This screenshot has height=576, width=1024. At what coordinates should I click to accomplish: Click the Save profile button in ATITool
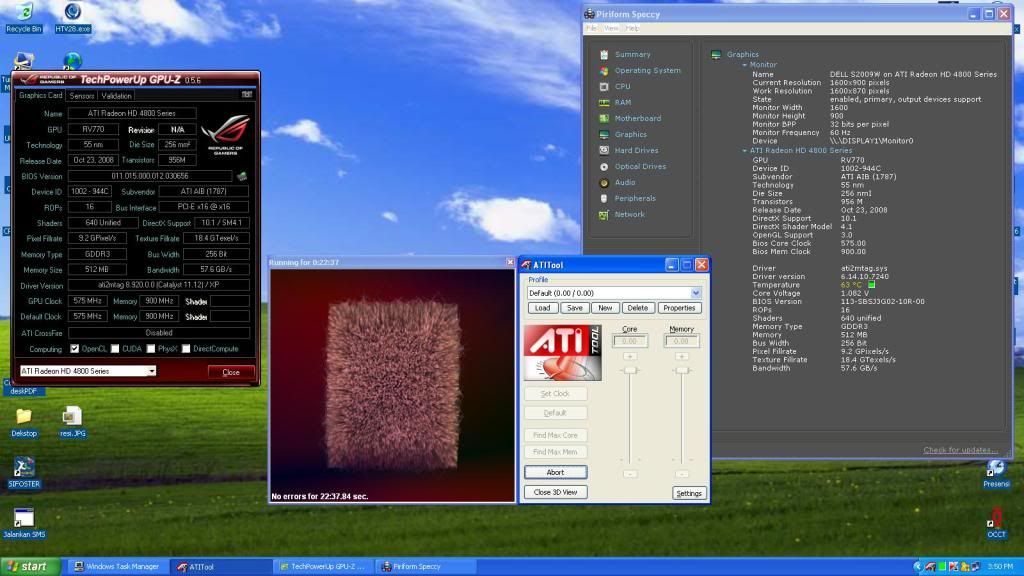(575, 308)
